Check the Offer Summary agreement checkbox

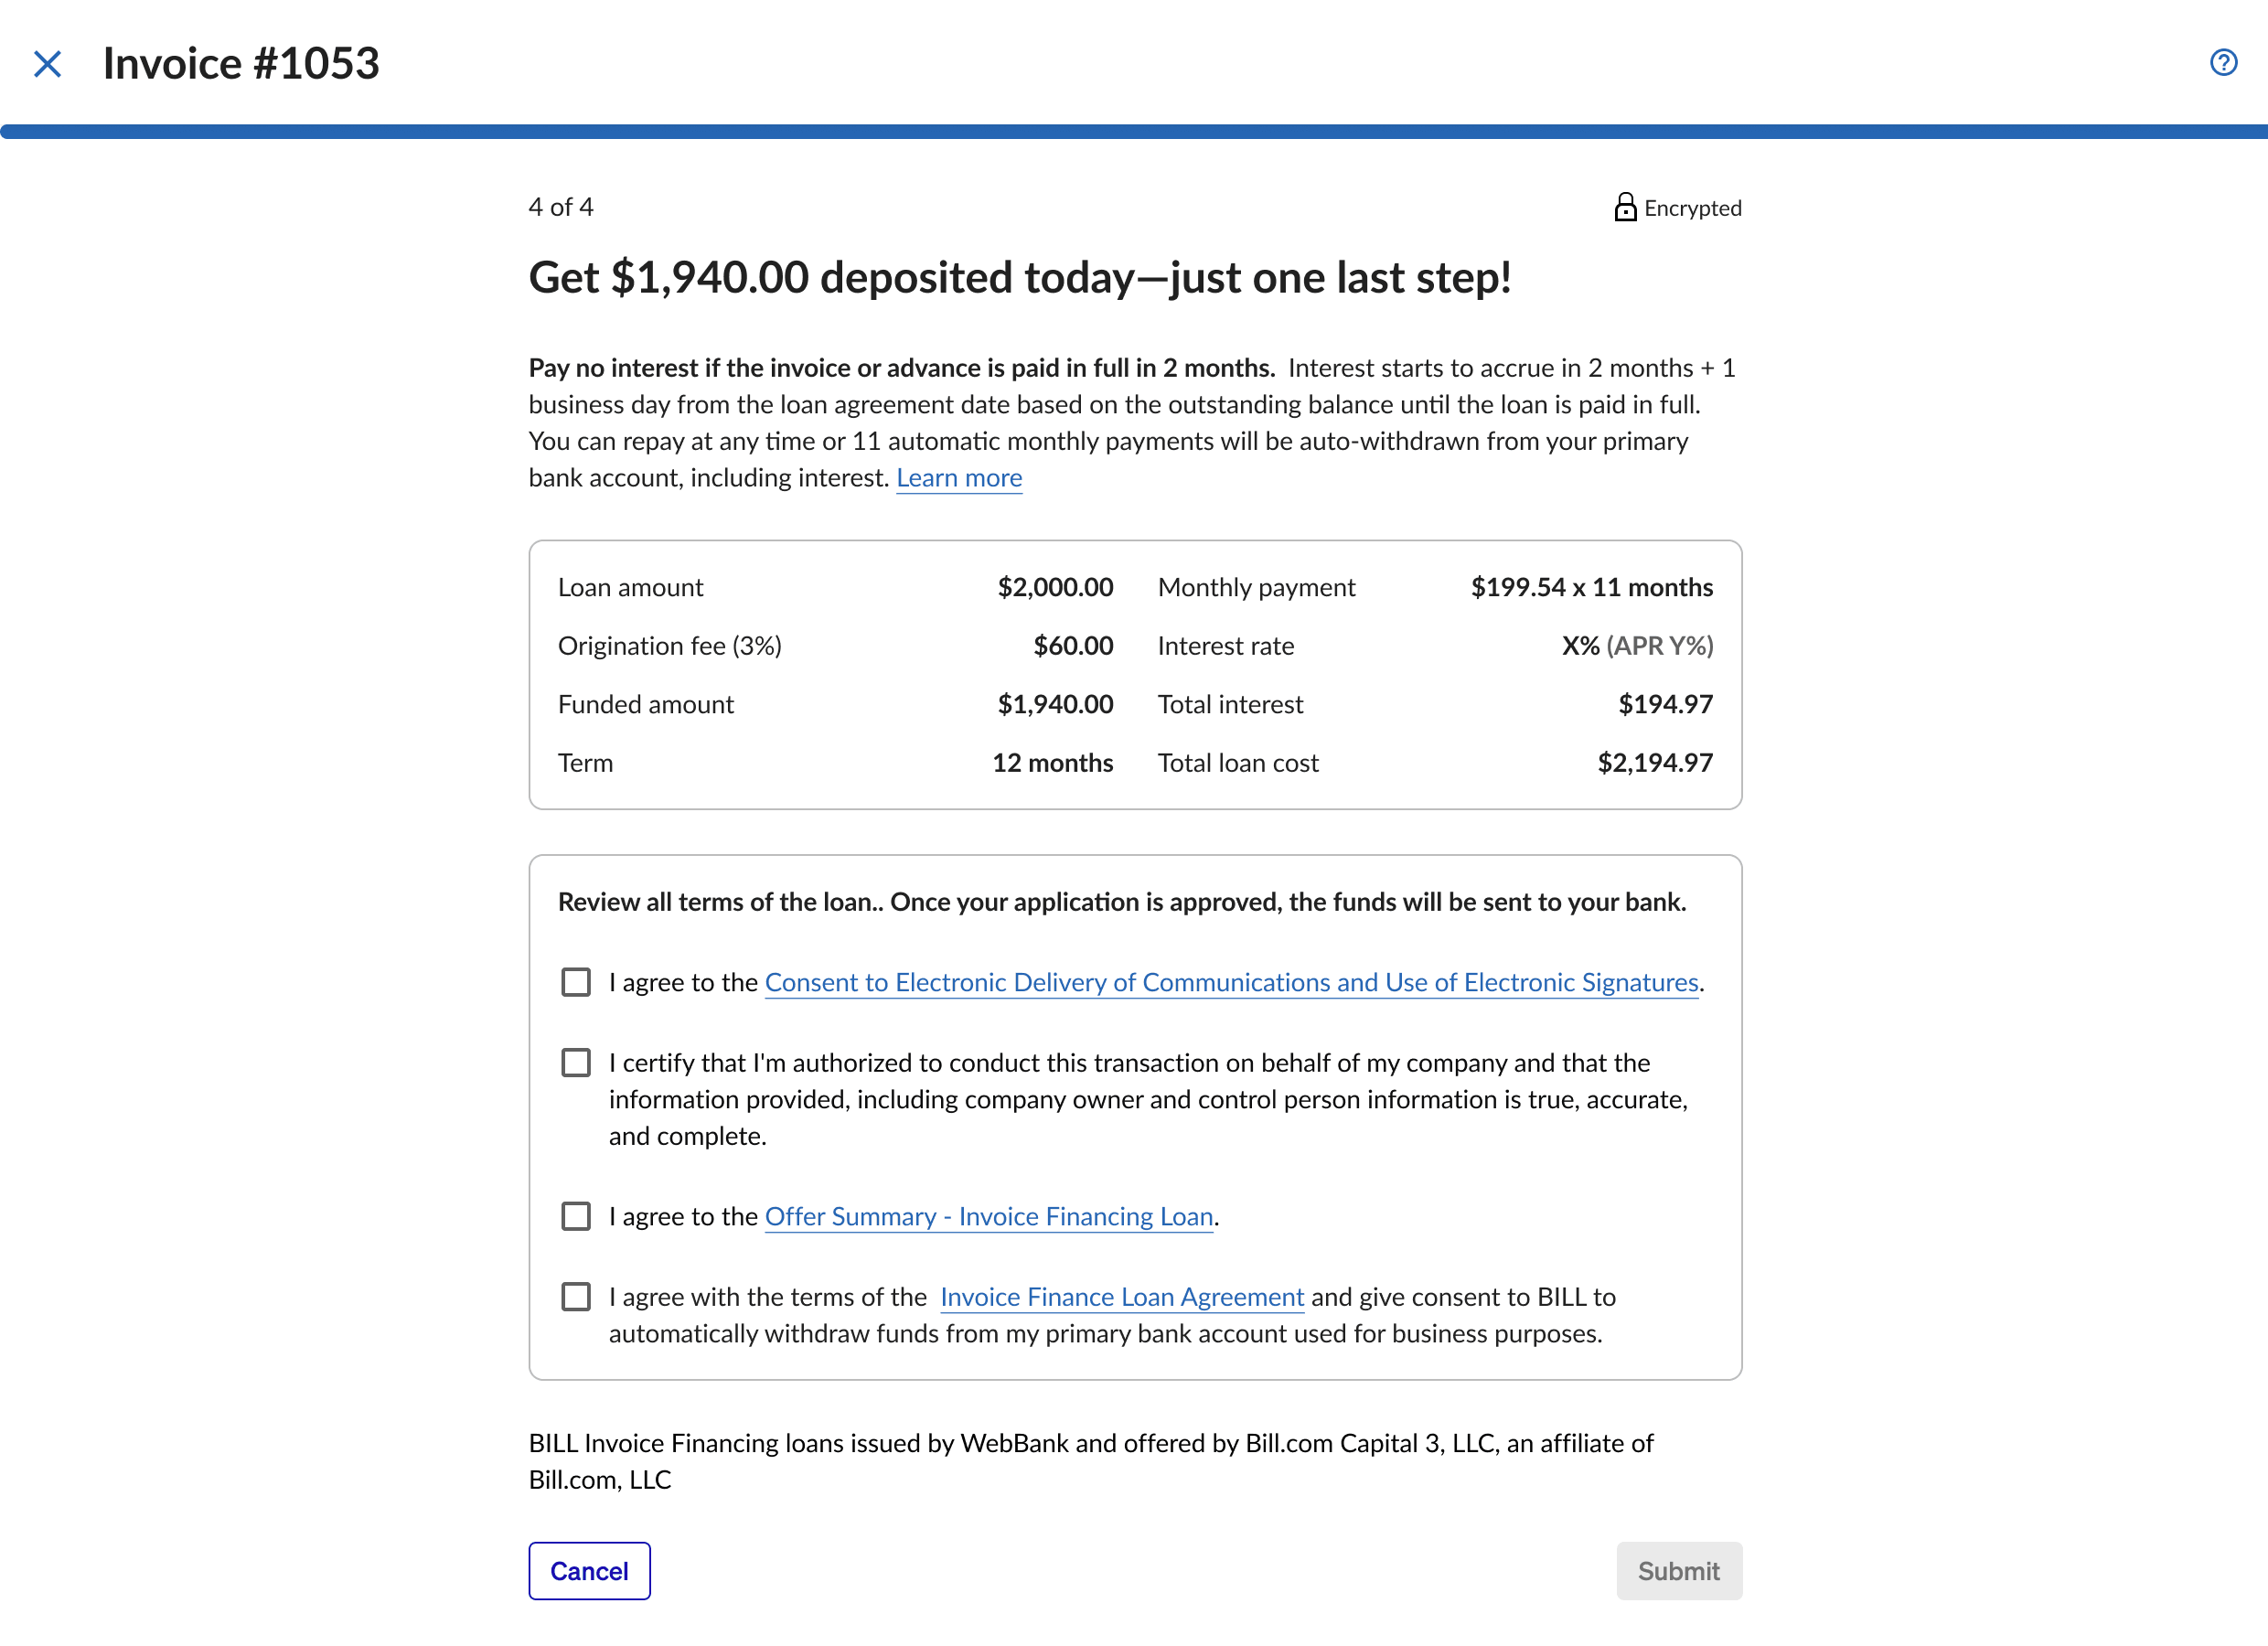pyautogui.click(x=576, y=1216)
